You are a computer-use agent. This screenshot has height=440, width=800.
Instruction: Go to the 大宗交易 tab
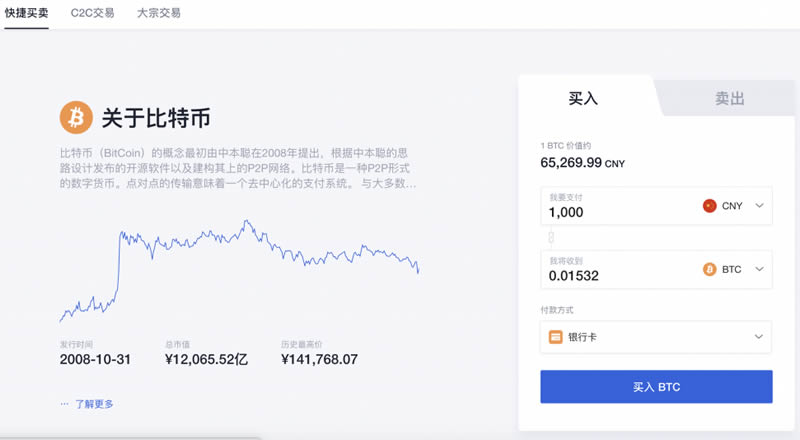159,14
